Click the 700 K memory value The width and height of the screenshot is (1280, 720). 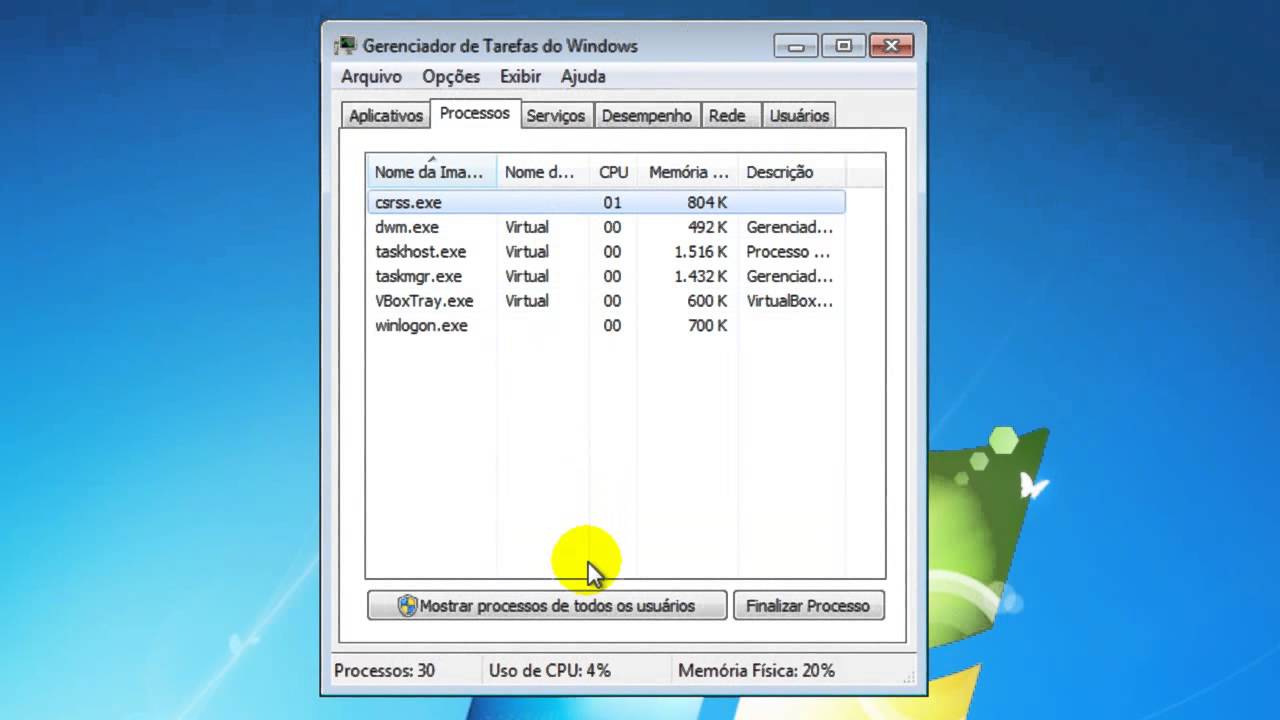point(707,326)
